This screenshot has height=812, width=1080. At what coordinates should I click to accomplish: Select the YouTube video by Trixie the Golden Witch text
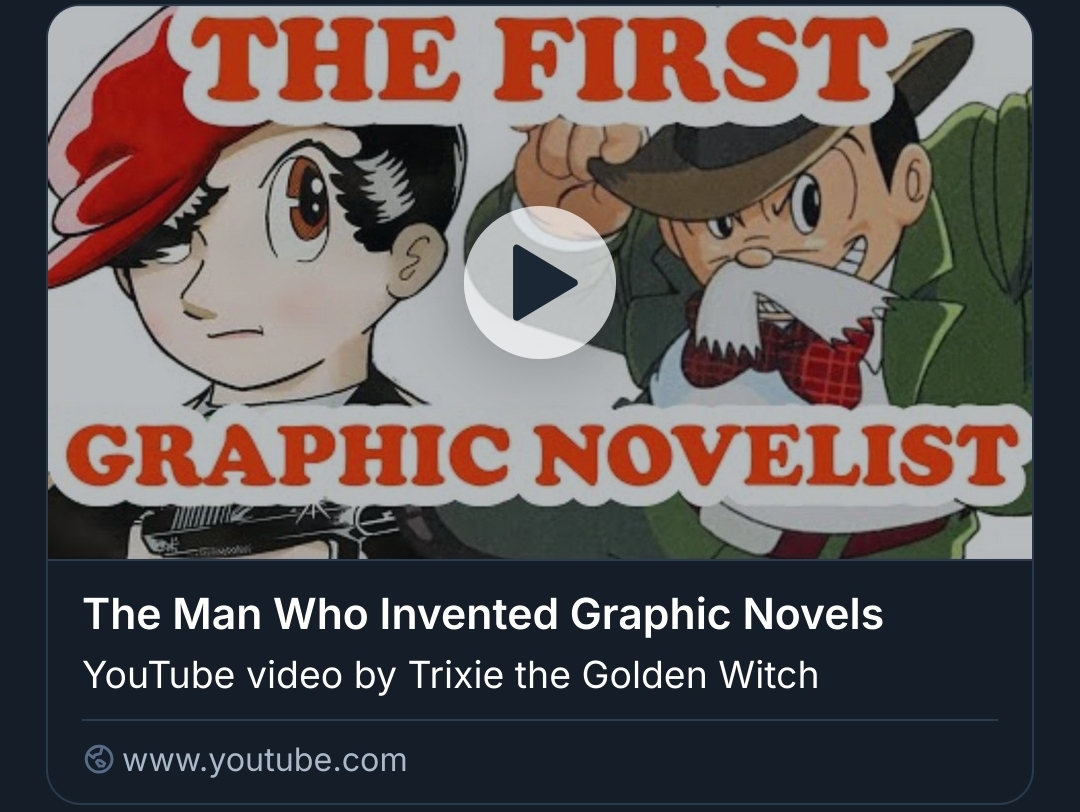pos(450,675)
